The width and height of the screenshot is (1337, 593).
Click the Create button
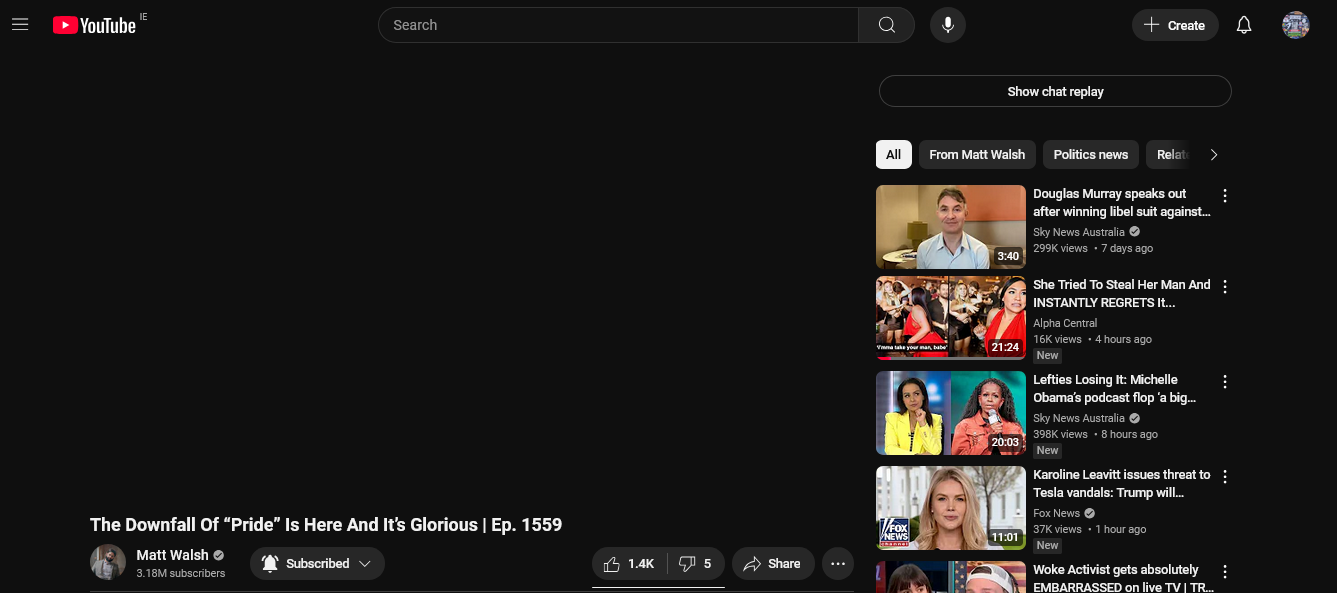pos(1175,25)
